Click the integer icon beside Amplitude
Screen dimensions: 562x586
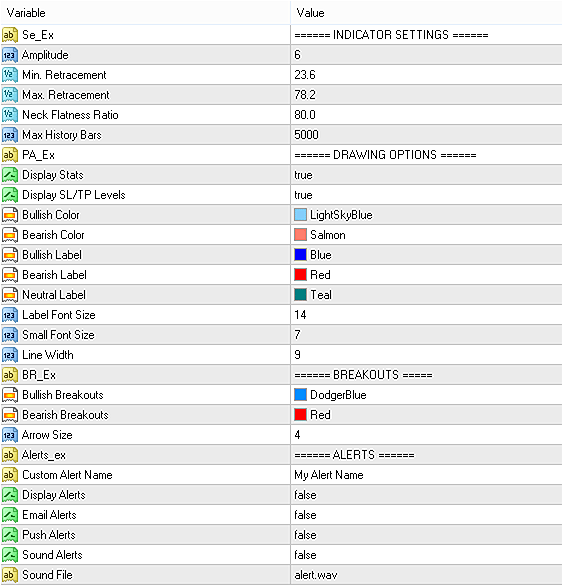(x=10, y=55)
